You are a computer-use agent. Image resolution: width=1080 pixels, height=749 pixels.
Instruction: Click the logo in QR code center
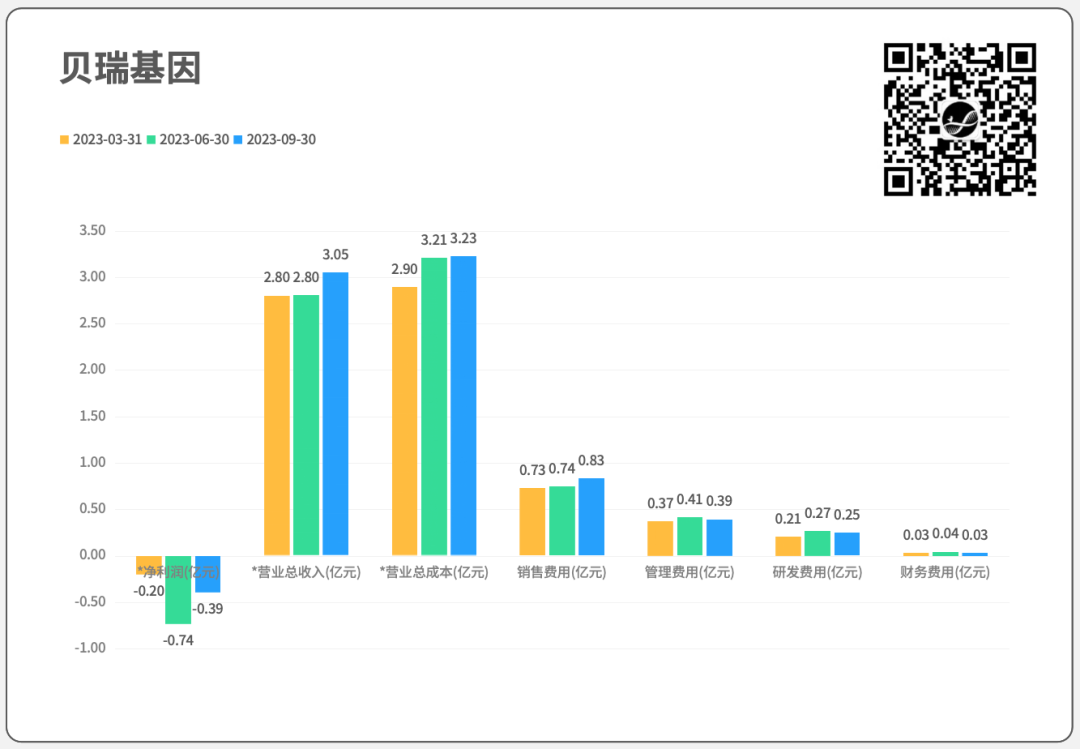961,120
